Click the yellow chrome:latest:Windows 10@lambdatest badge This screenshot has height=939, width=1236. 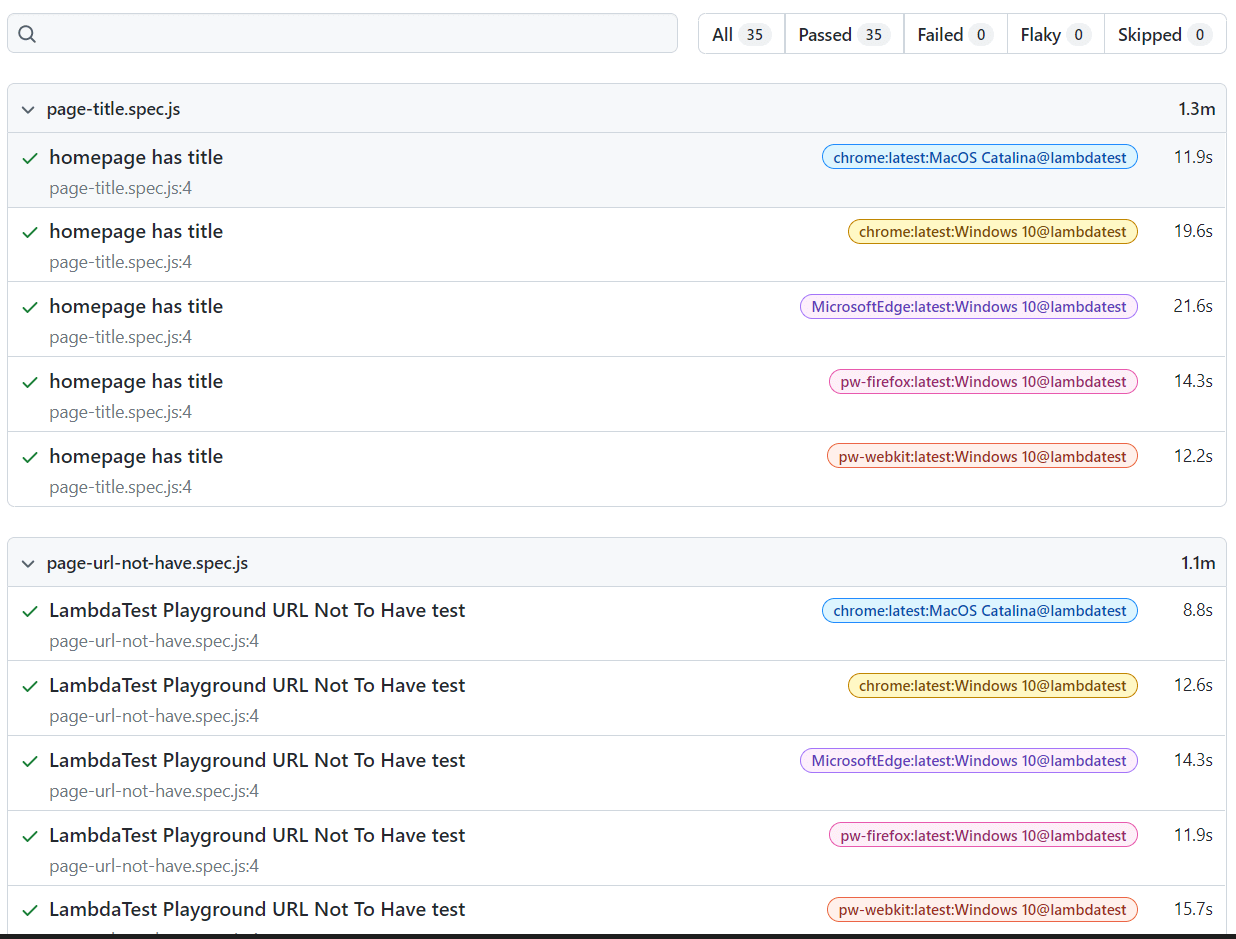tap(992, 231)
